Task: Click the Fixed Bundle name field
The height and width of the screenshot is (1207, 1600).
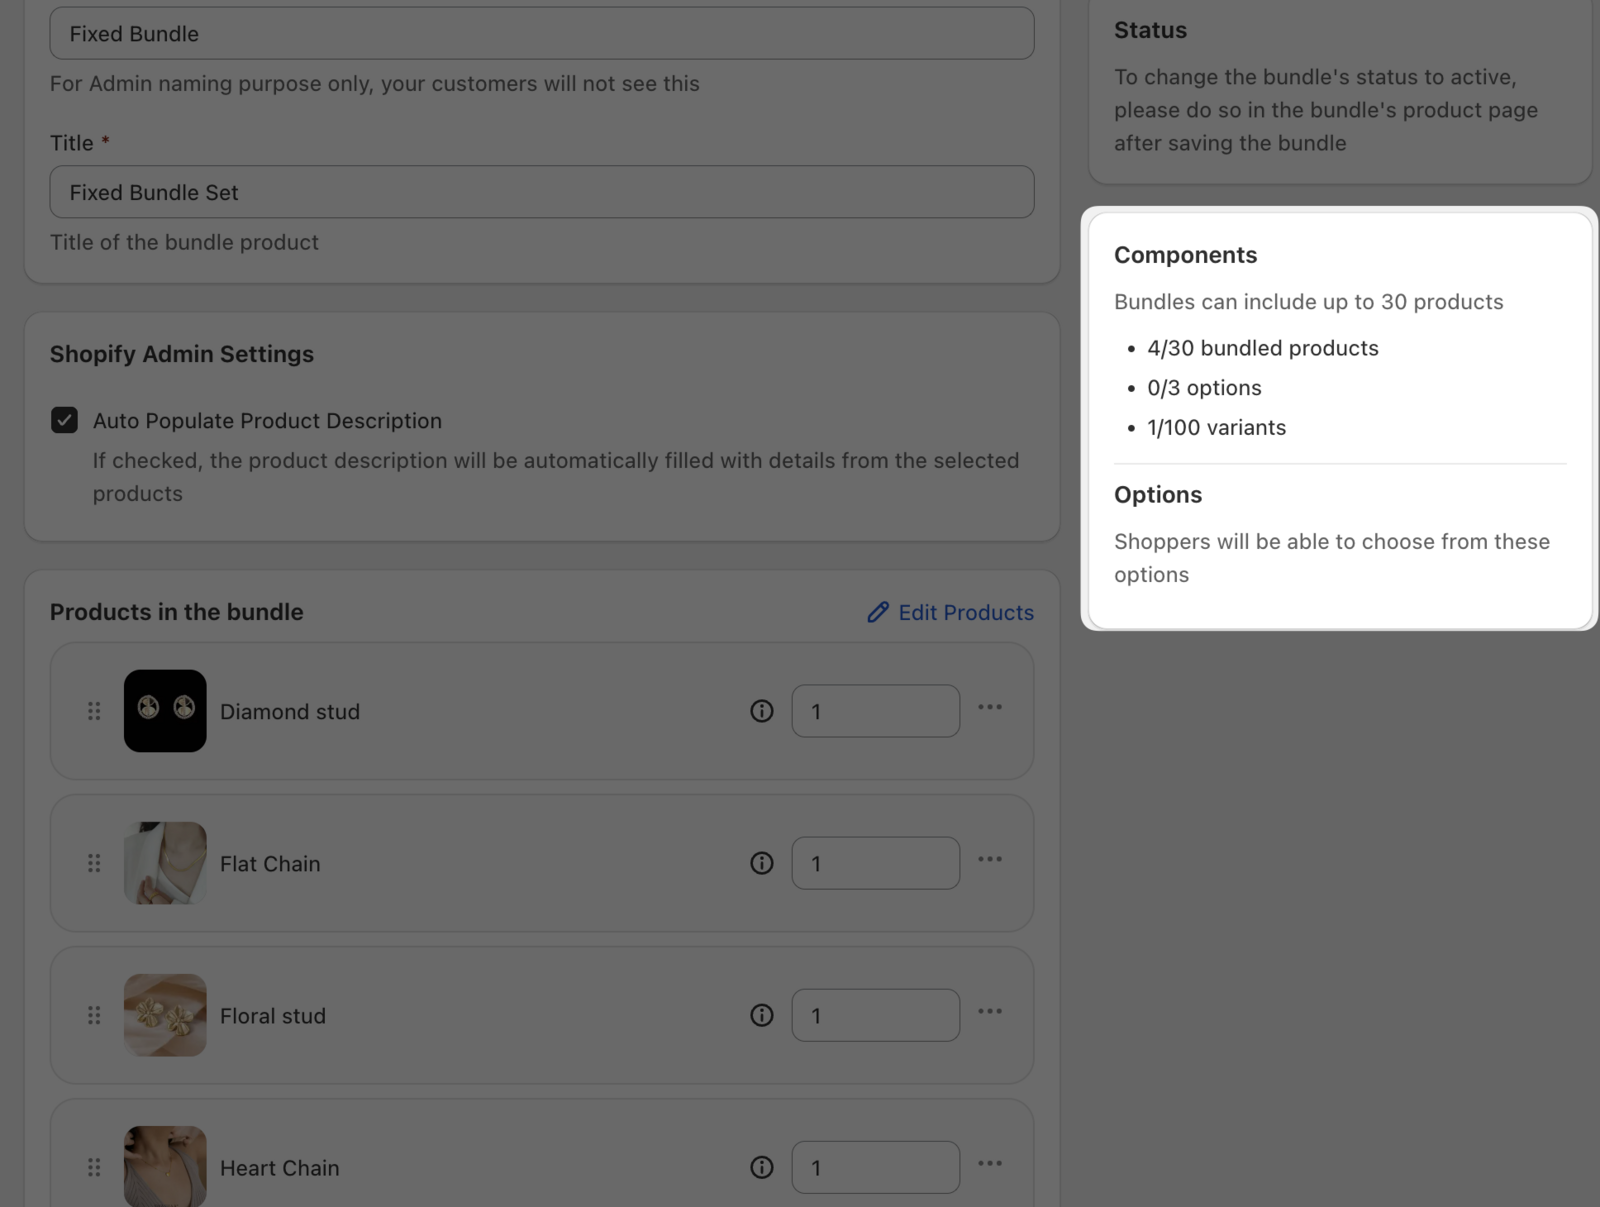Action: click(541, 33)
